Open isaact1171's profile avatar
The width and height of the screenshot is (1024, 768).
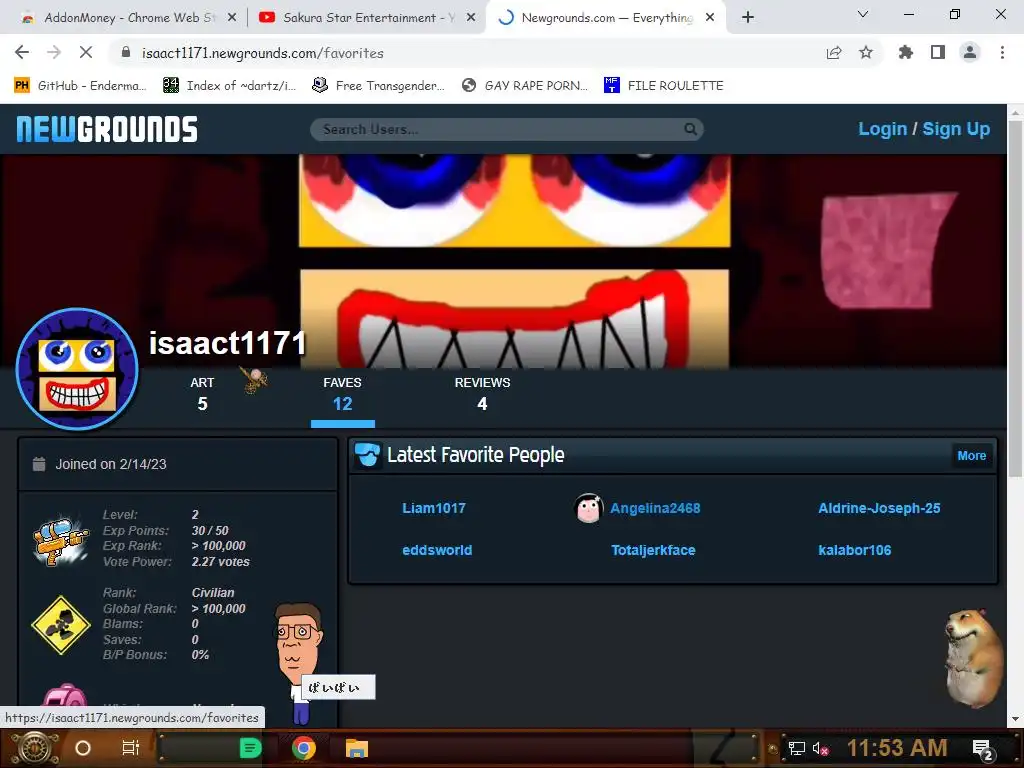tap(77, 369)
